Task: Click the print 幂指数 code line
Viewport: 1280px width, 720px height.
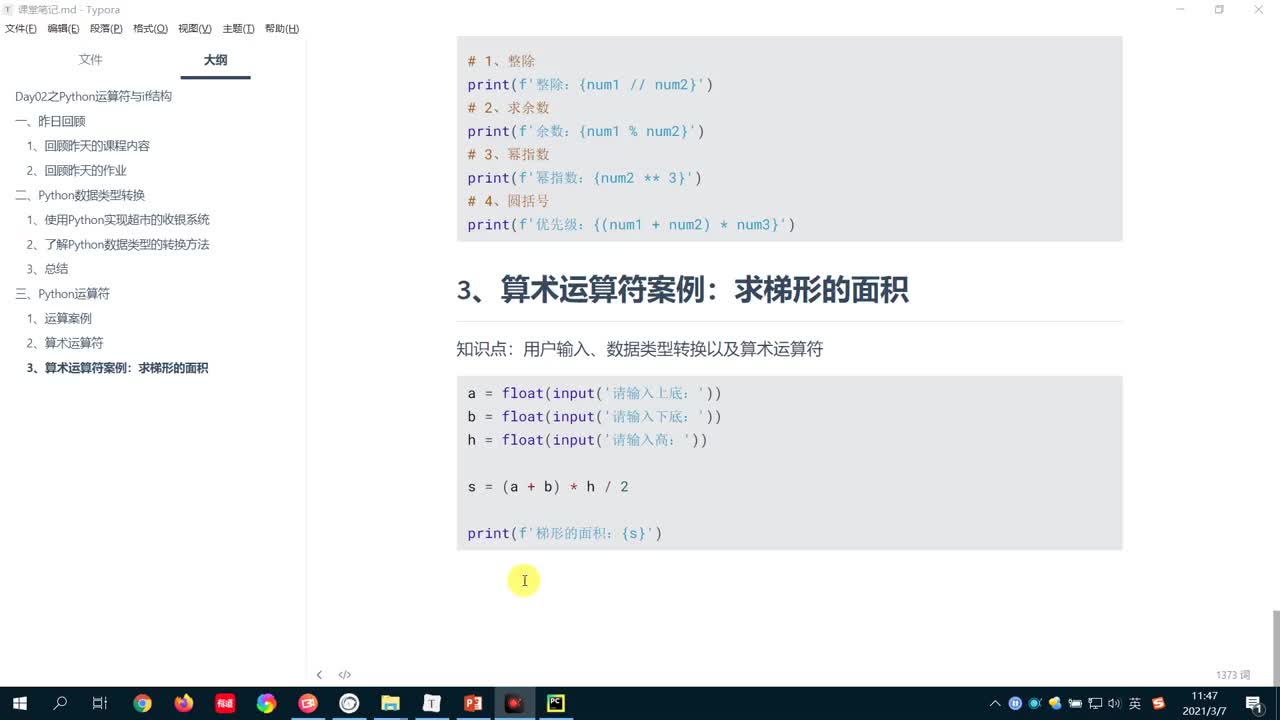Action: tap(585, 178)
